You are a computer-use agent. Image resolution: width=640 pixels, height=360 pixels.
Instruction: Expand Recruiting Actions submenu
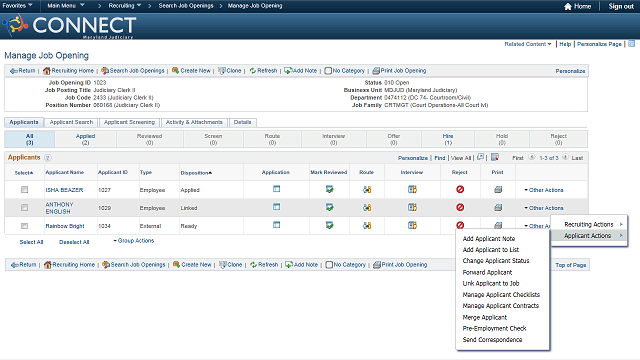point(589,224)
